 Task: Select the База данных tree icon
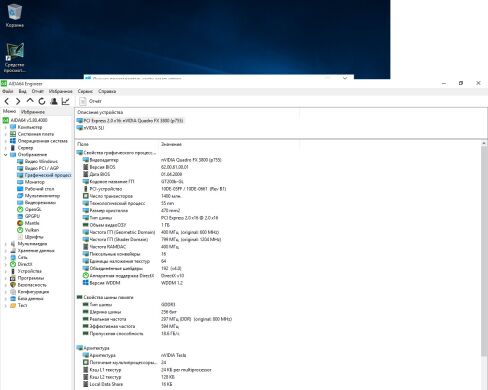[13, 299]
